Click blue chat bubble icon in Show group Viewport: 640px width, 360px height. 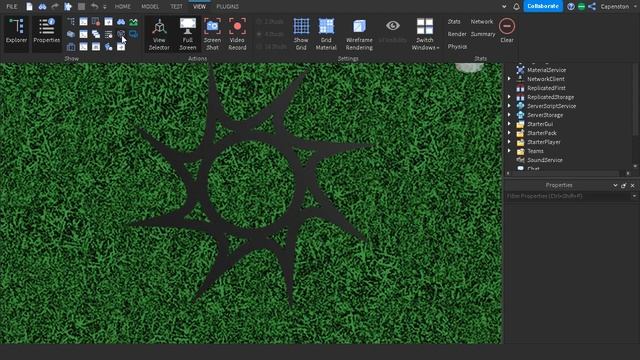133,34
